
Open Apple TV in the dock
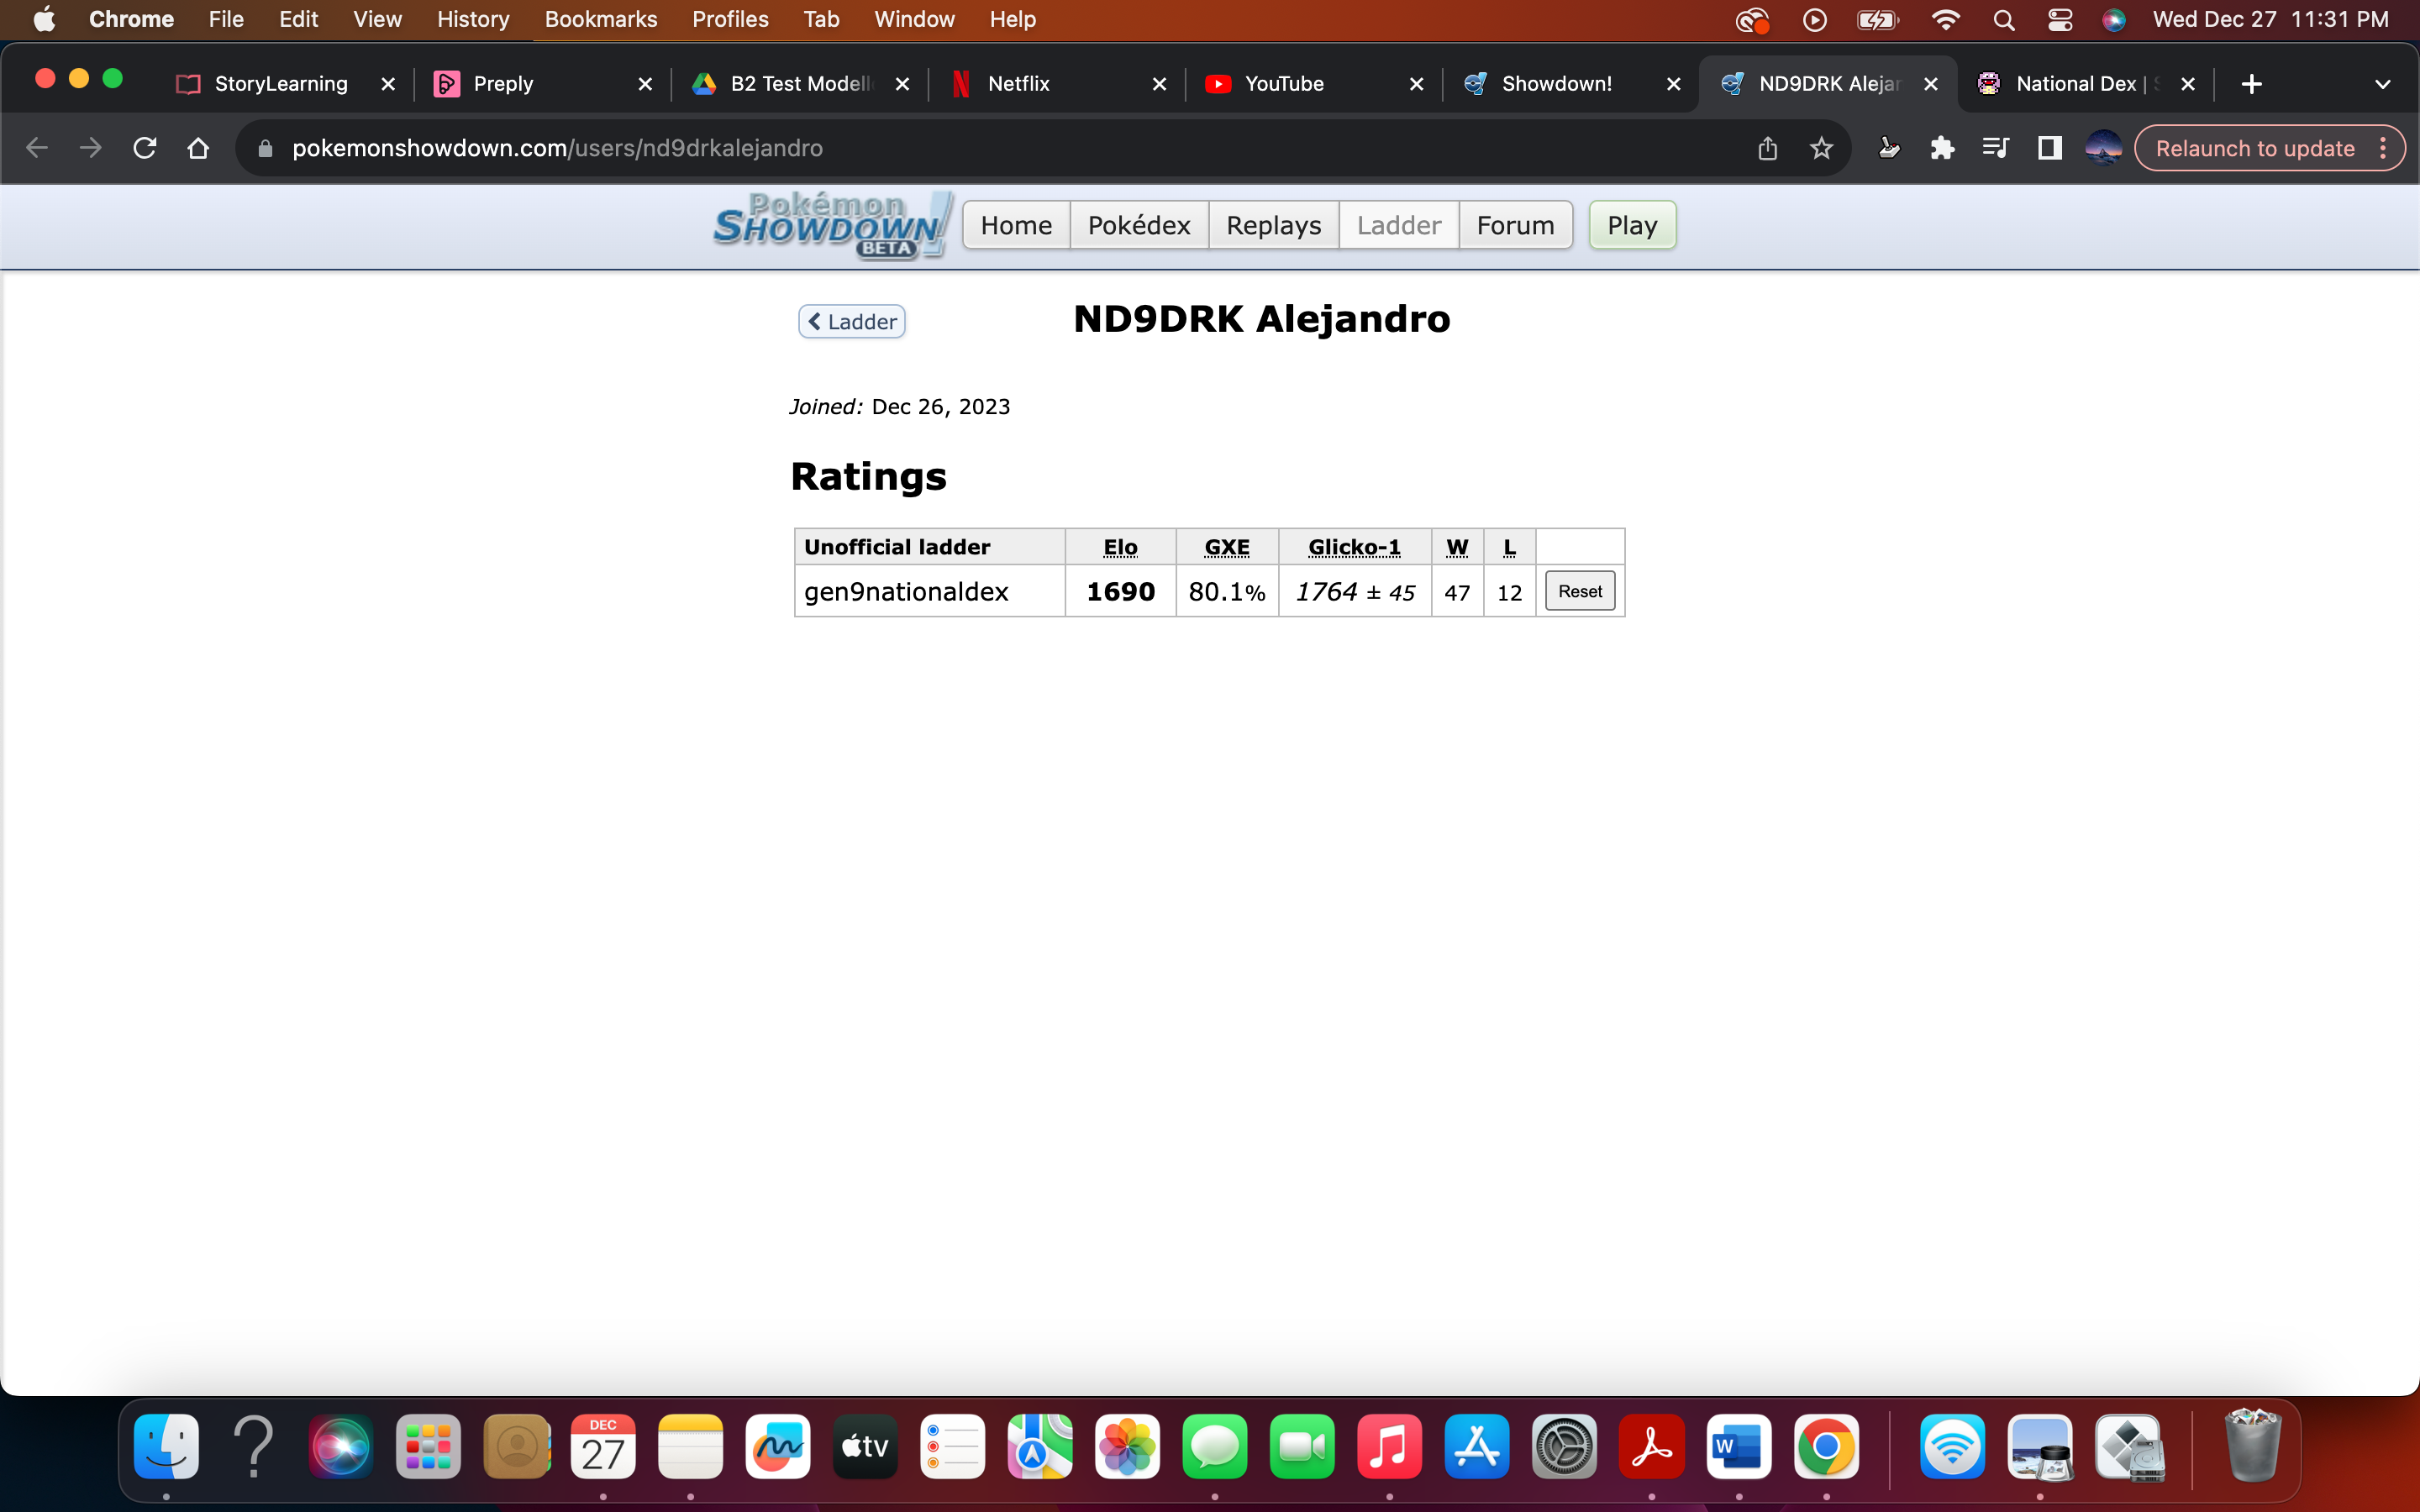pyautogui.click(x=865, y=1446)
